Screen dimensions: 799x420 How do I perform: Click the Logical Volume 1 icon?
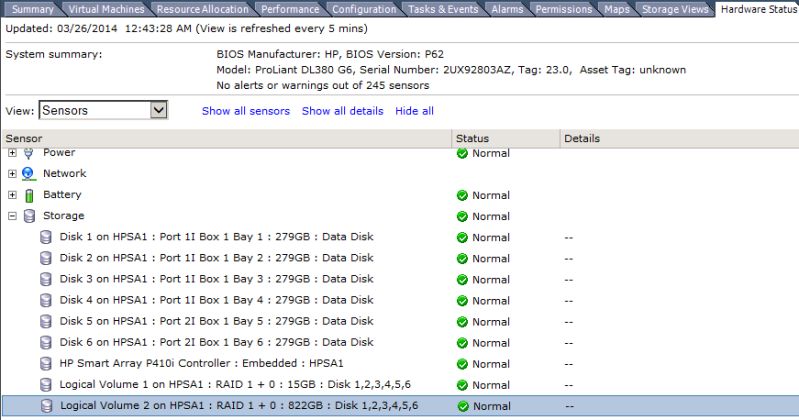pyautogui.click(x=46, y=385)
